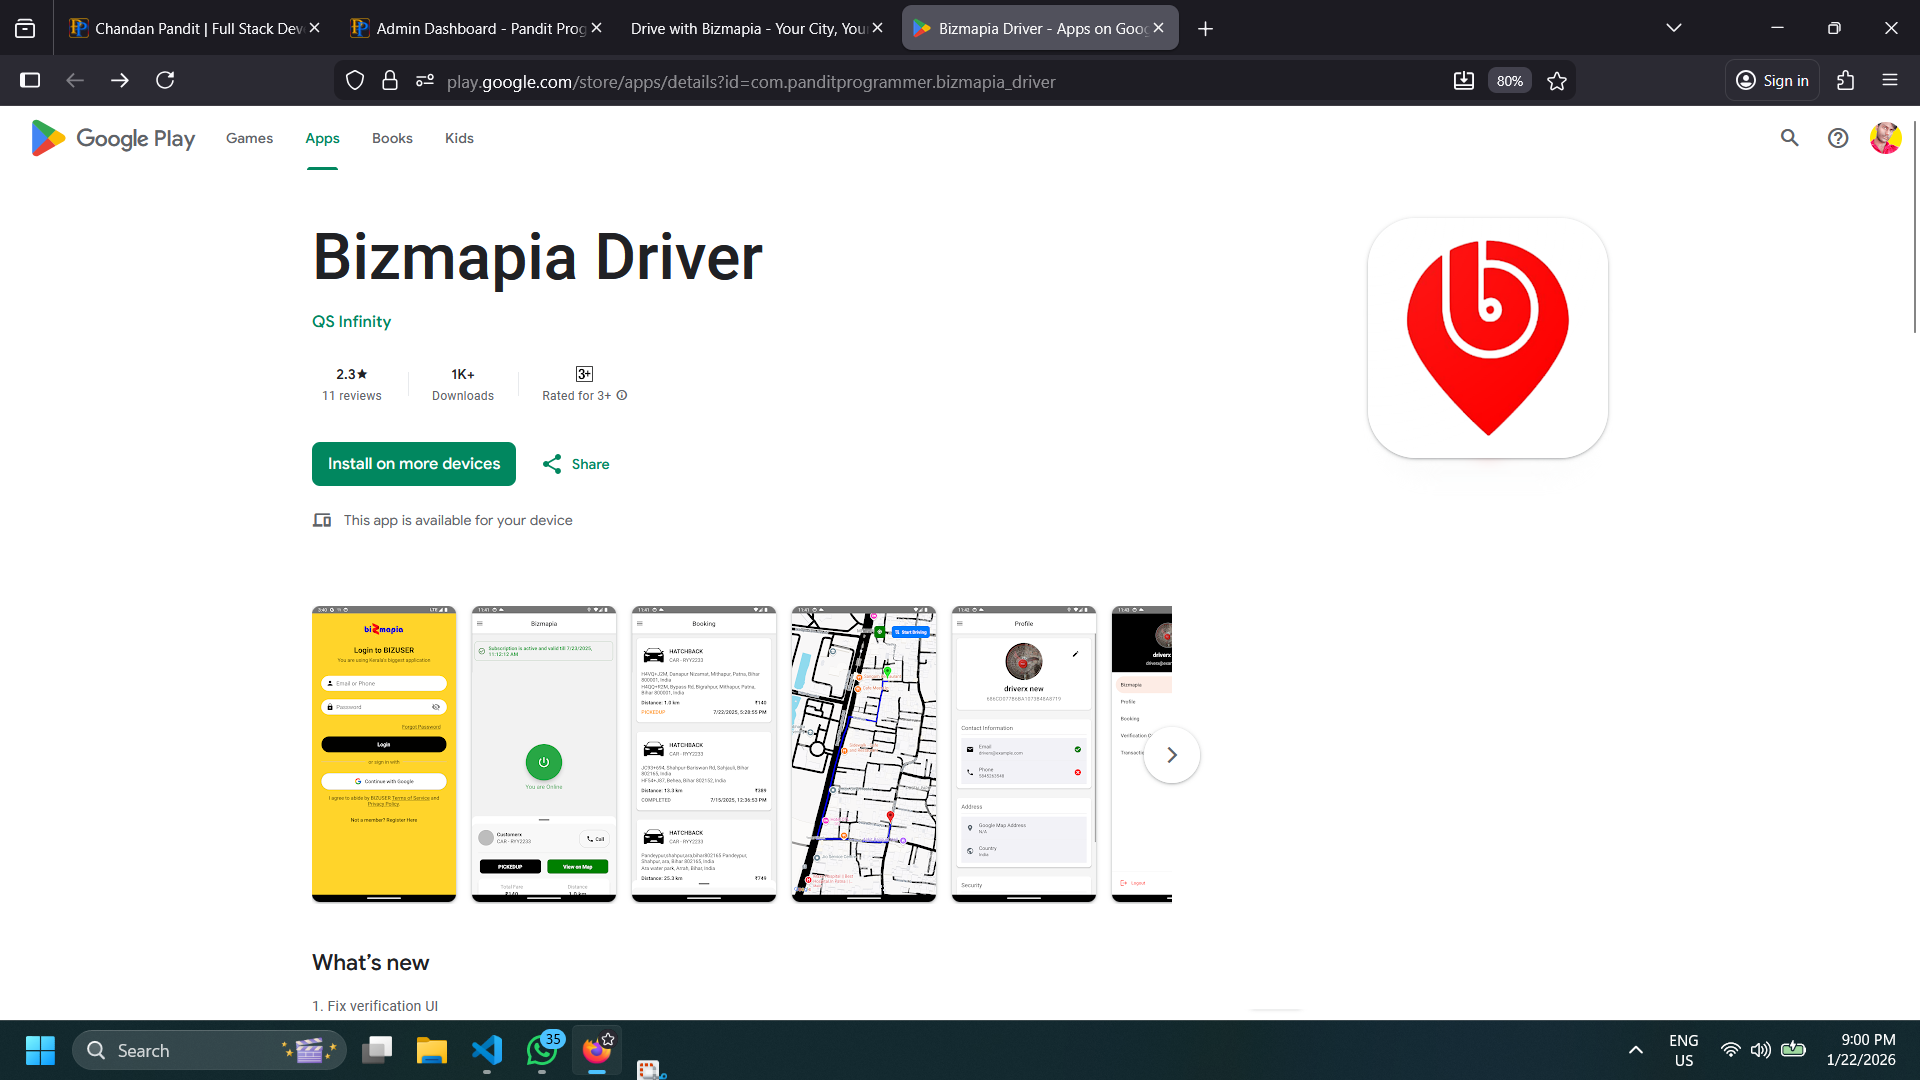Screen dimensions: 1920x1080
Task: Open the site permissions lock icon
Action: point(390,80)
